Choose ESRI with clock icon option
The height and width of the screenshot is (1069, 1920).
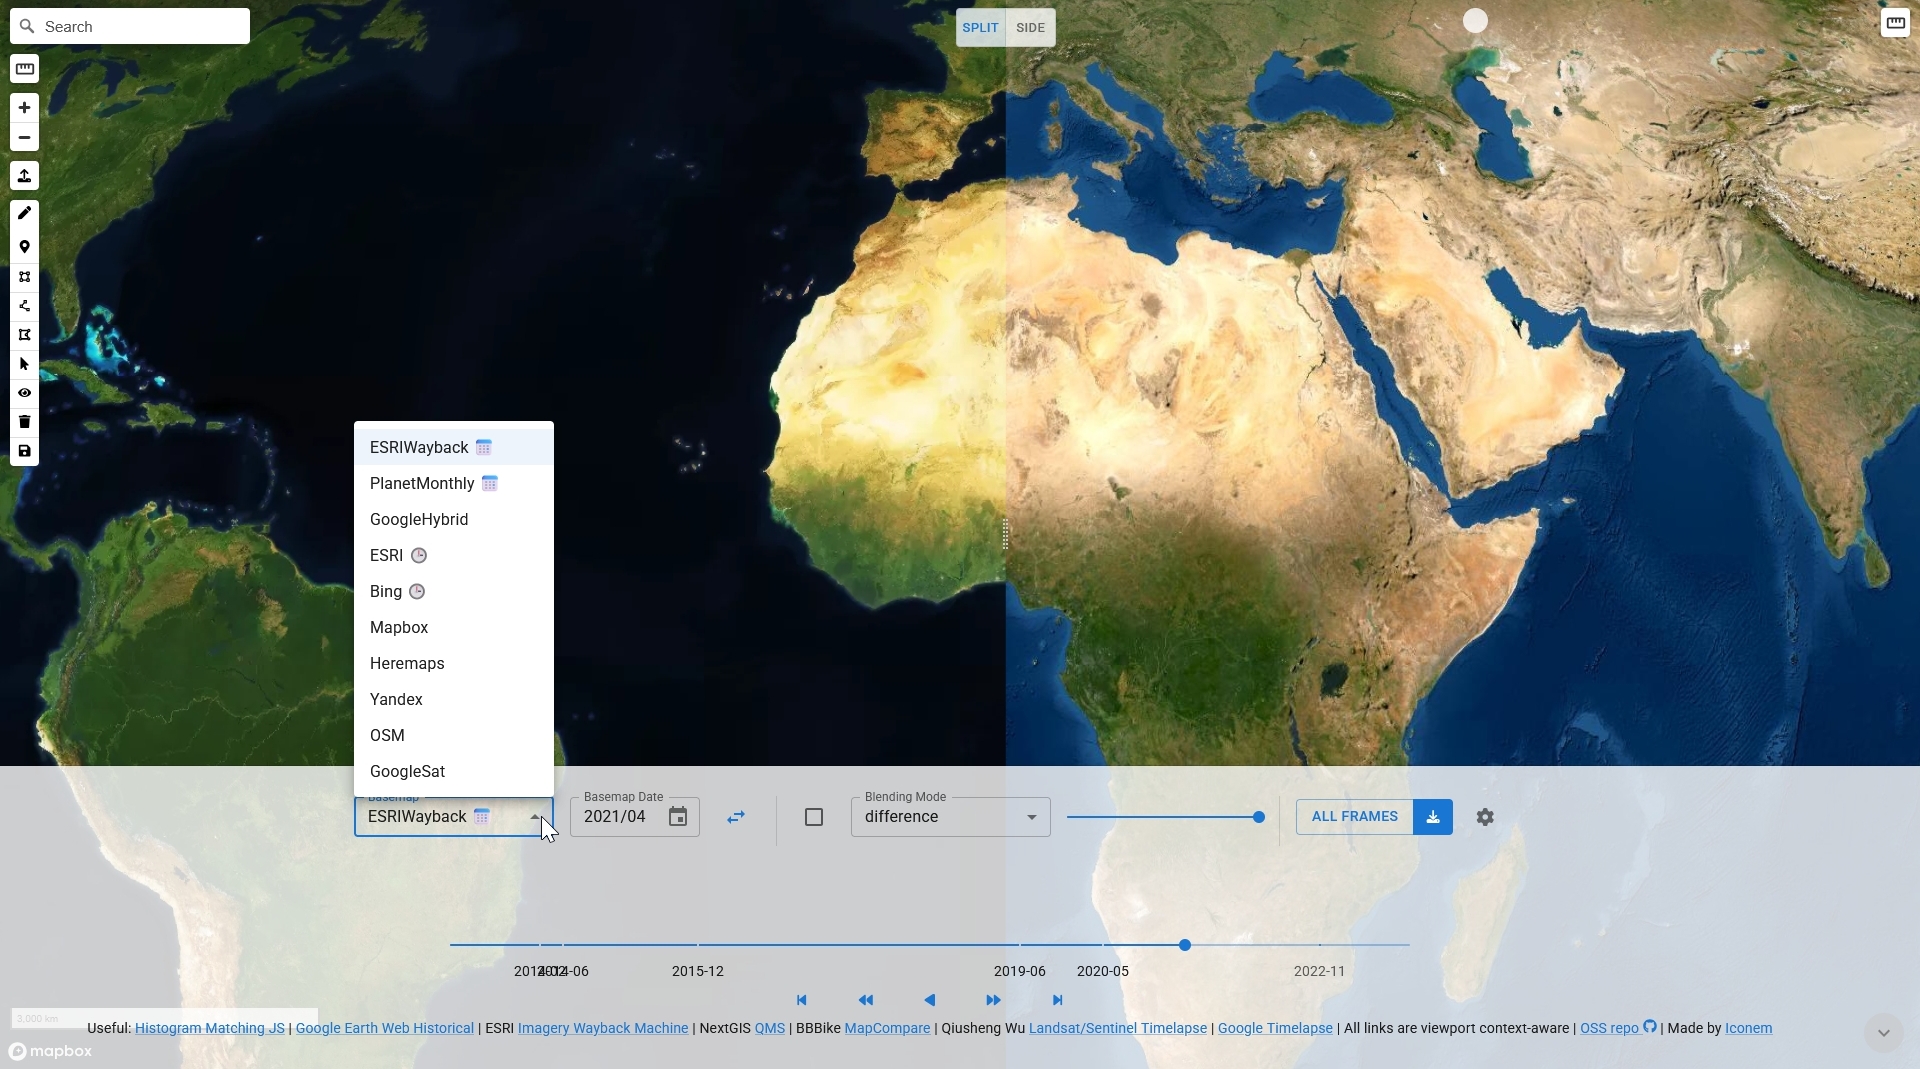(x=454, y=555)
